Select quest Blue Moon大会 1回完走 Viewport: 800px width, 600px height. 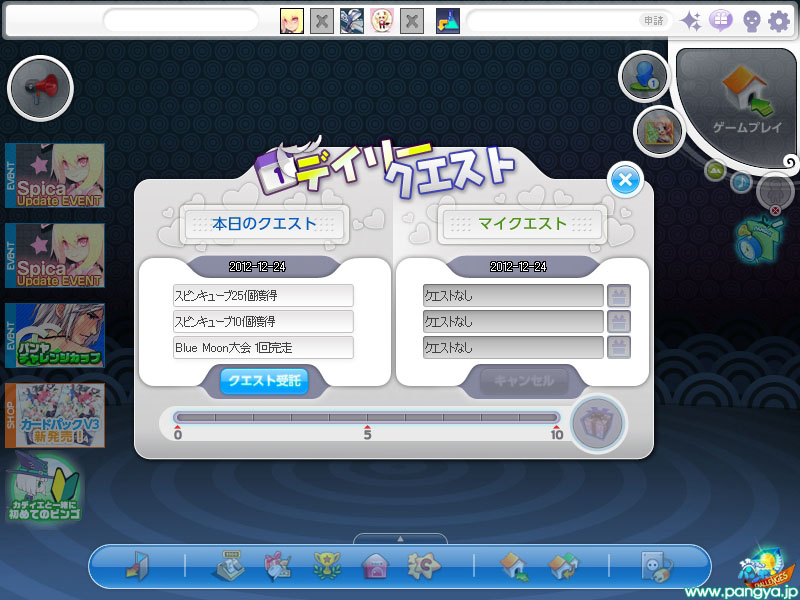tap(263, 347)
